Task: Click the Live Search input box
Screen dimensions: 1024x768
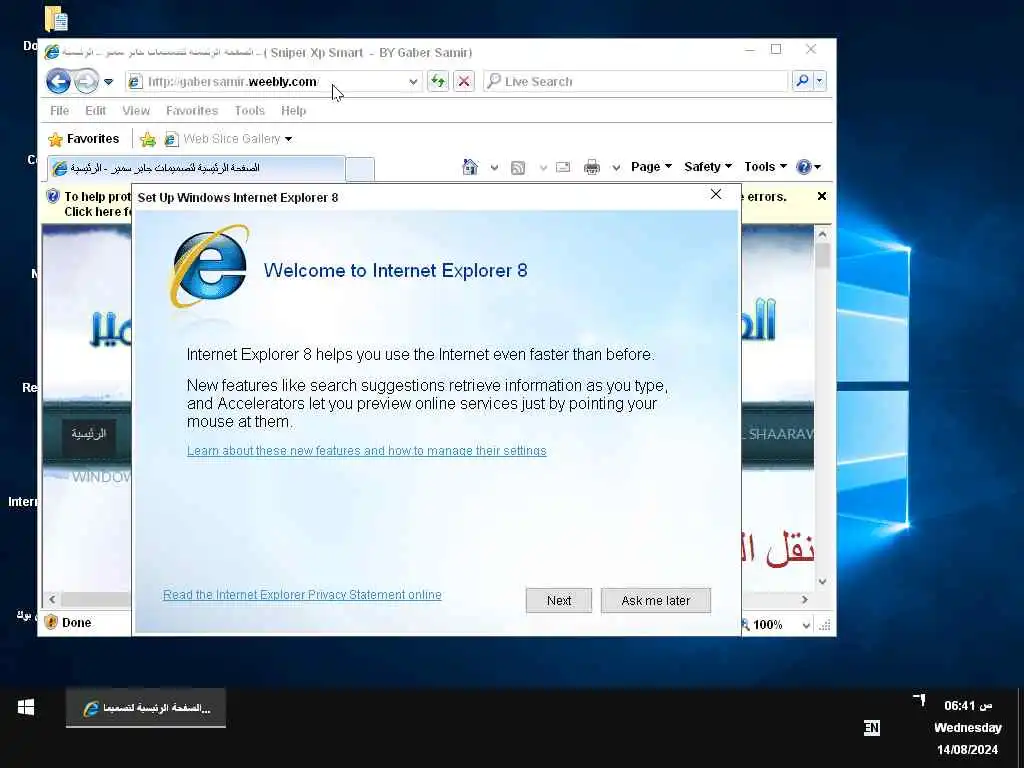Action: 636,82
